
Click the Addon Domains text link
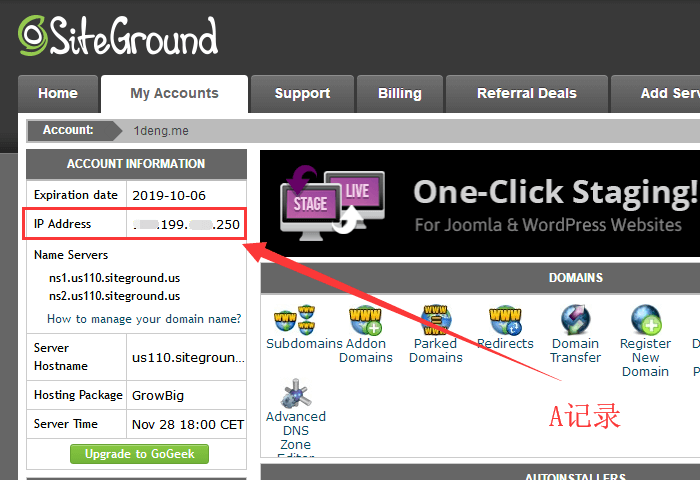coord(366,351)
